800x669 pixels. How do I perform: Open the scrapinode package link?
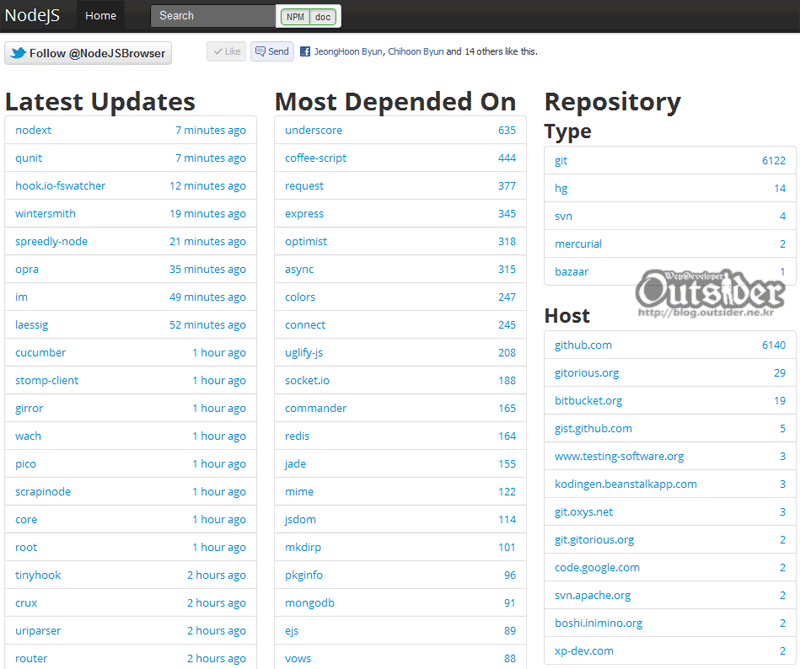pos(43,492)
